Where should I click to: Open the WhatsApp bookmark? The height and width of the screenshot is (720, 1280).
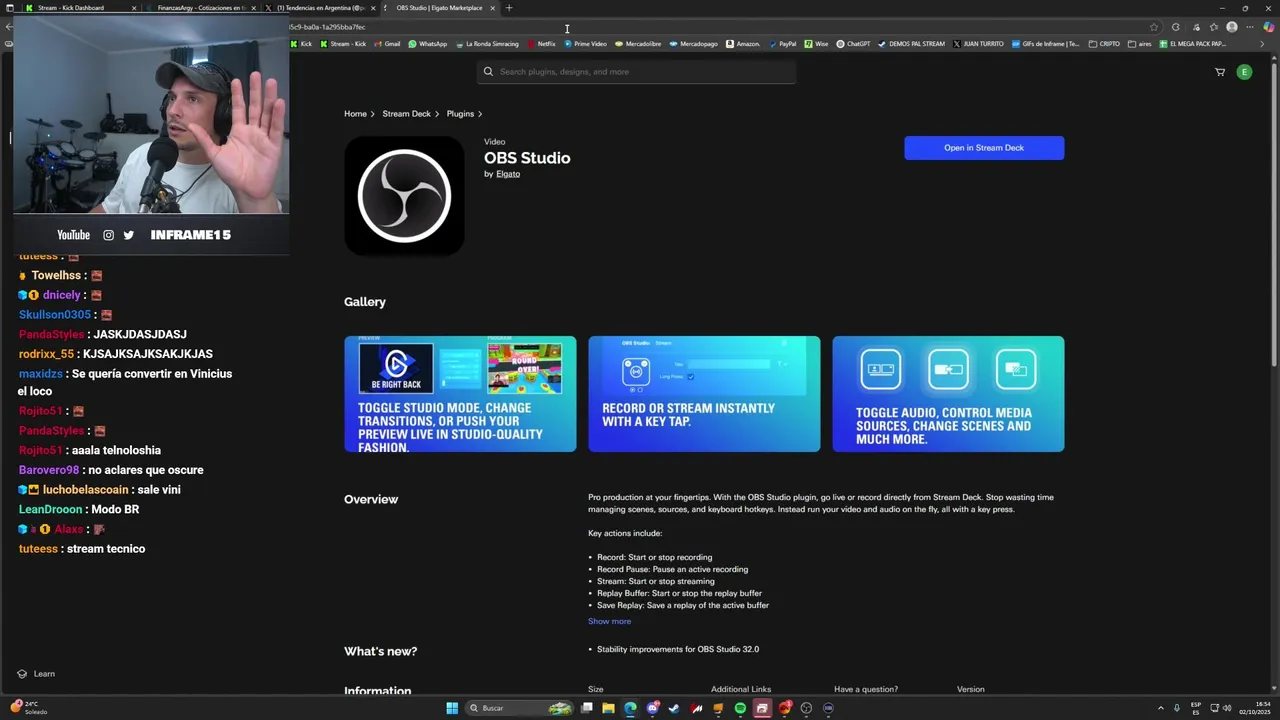coord(428,44)
